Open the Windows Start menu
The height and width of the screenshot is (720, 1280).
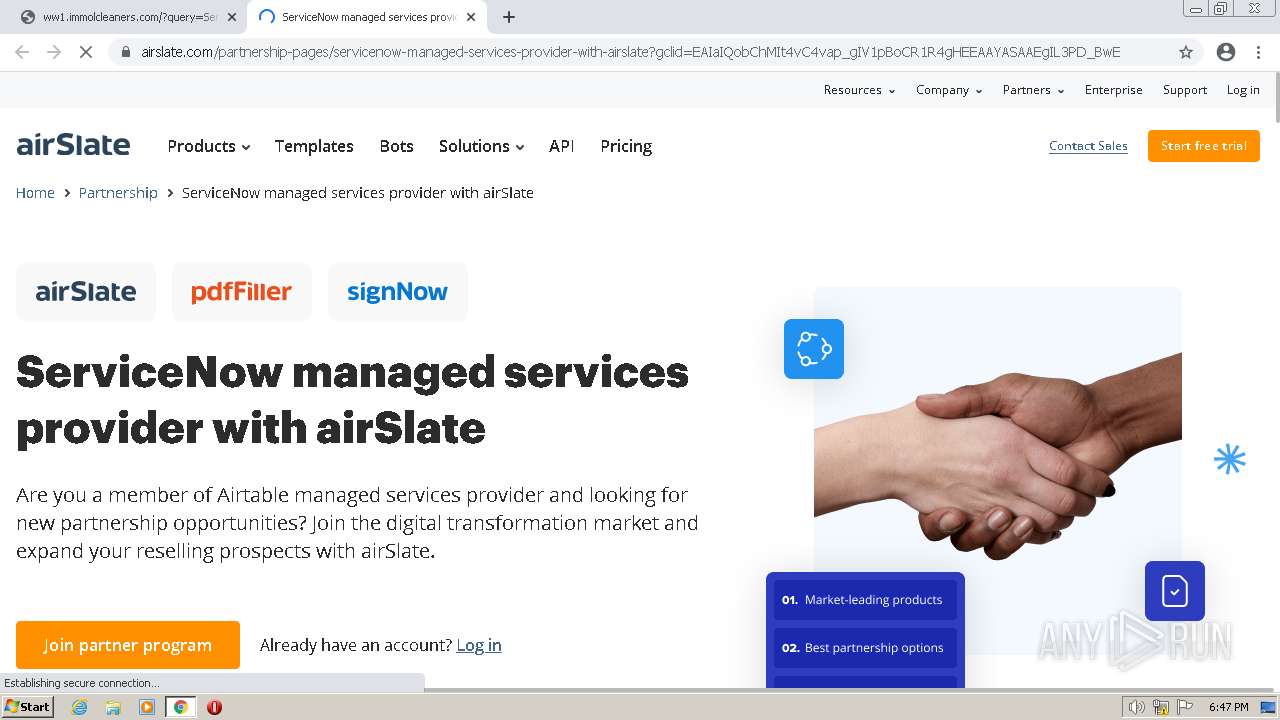(x=27, y=707)
